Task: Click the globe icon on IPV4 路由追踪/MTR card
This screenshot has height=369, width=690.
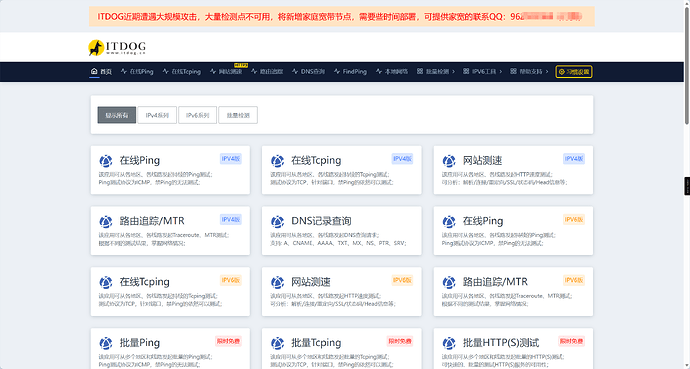Action: click(106, 222)
